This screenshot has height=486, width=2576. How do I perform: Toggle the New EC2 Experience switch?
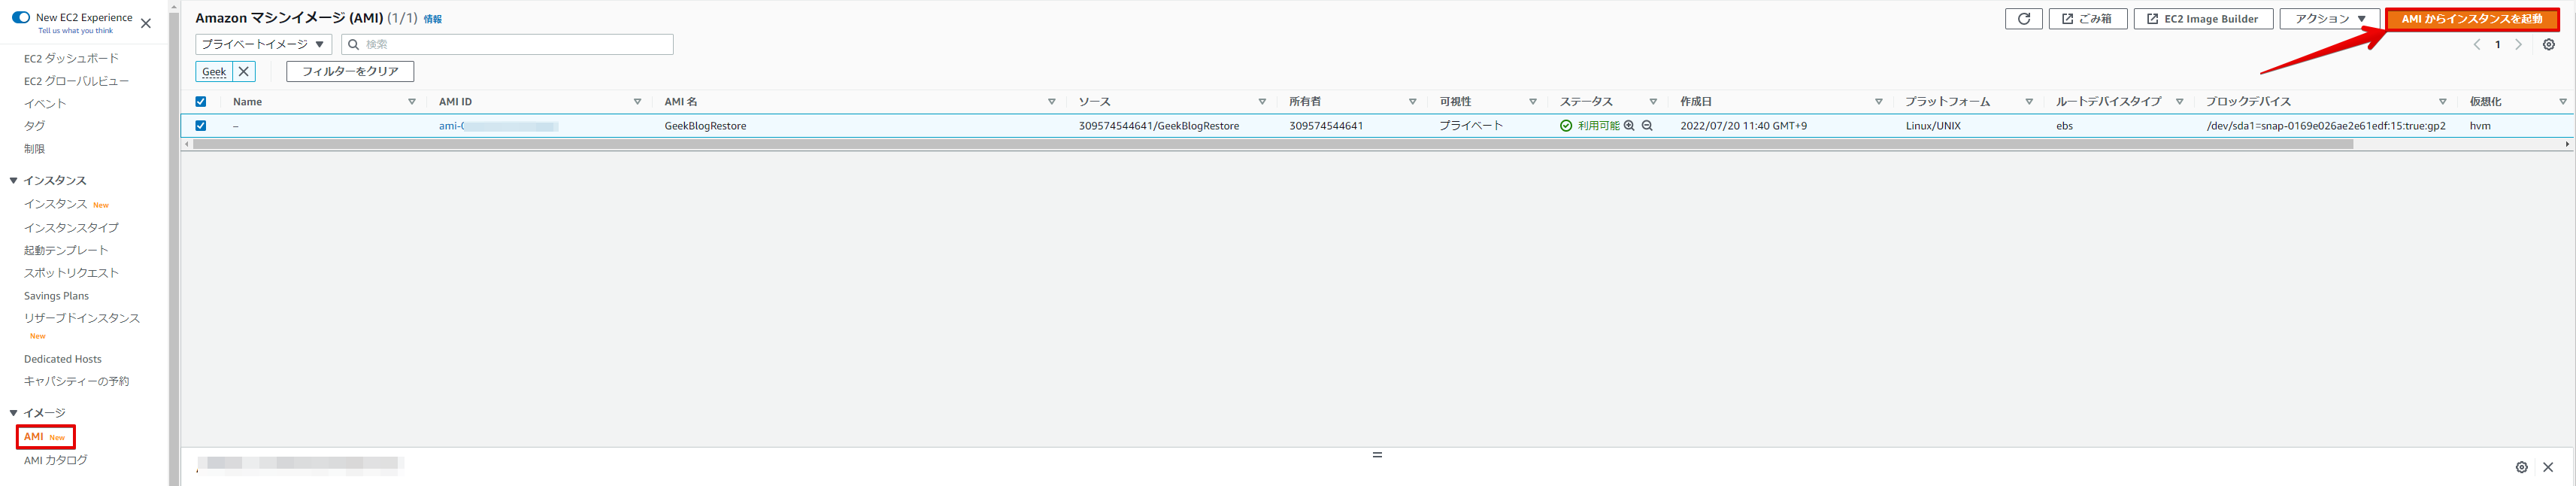(21, 17)
